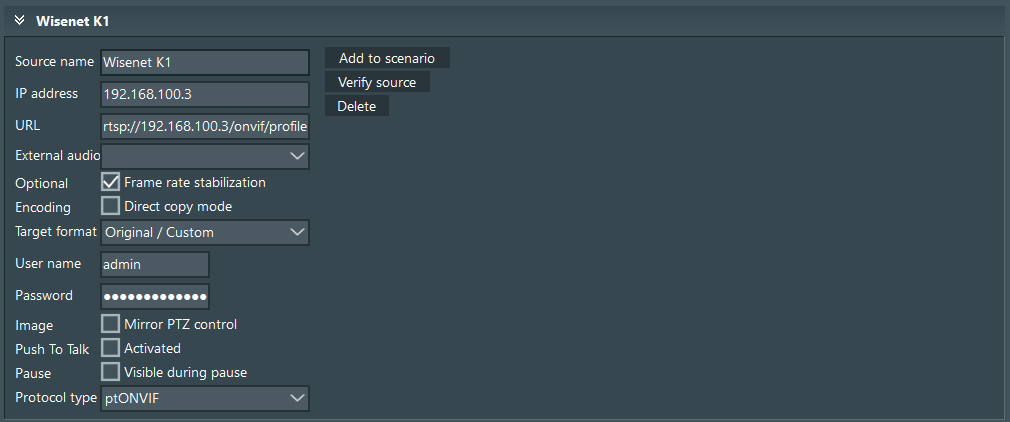Collapse the Wisenet K1 section chevron
The image size is (1010, 422).
pos(19,20)
